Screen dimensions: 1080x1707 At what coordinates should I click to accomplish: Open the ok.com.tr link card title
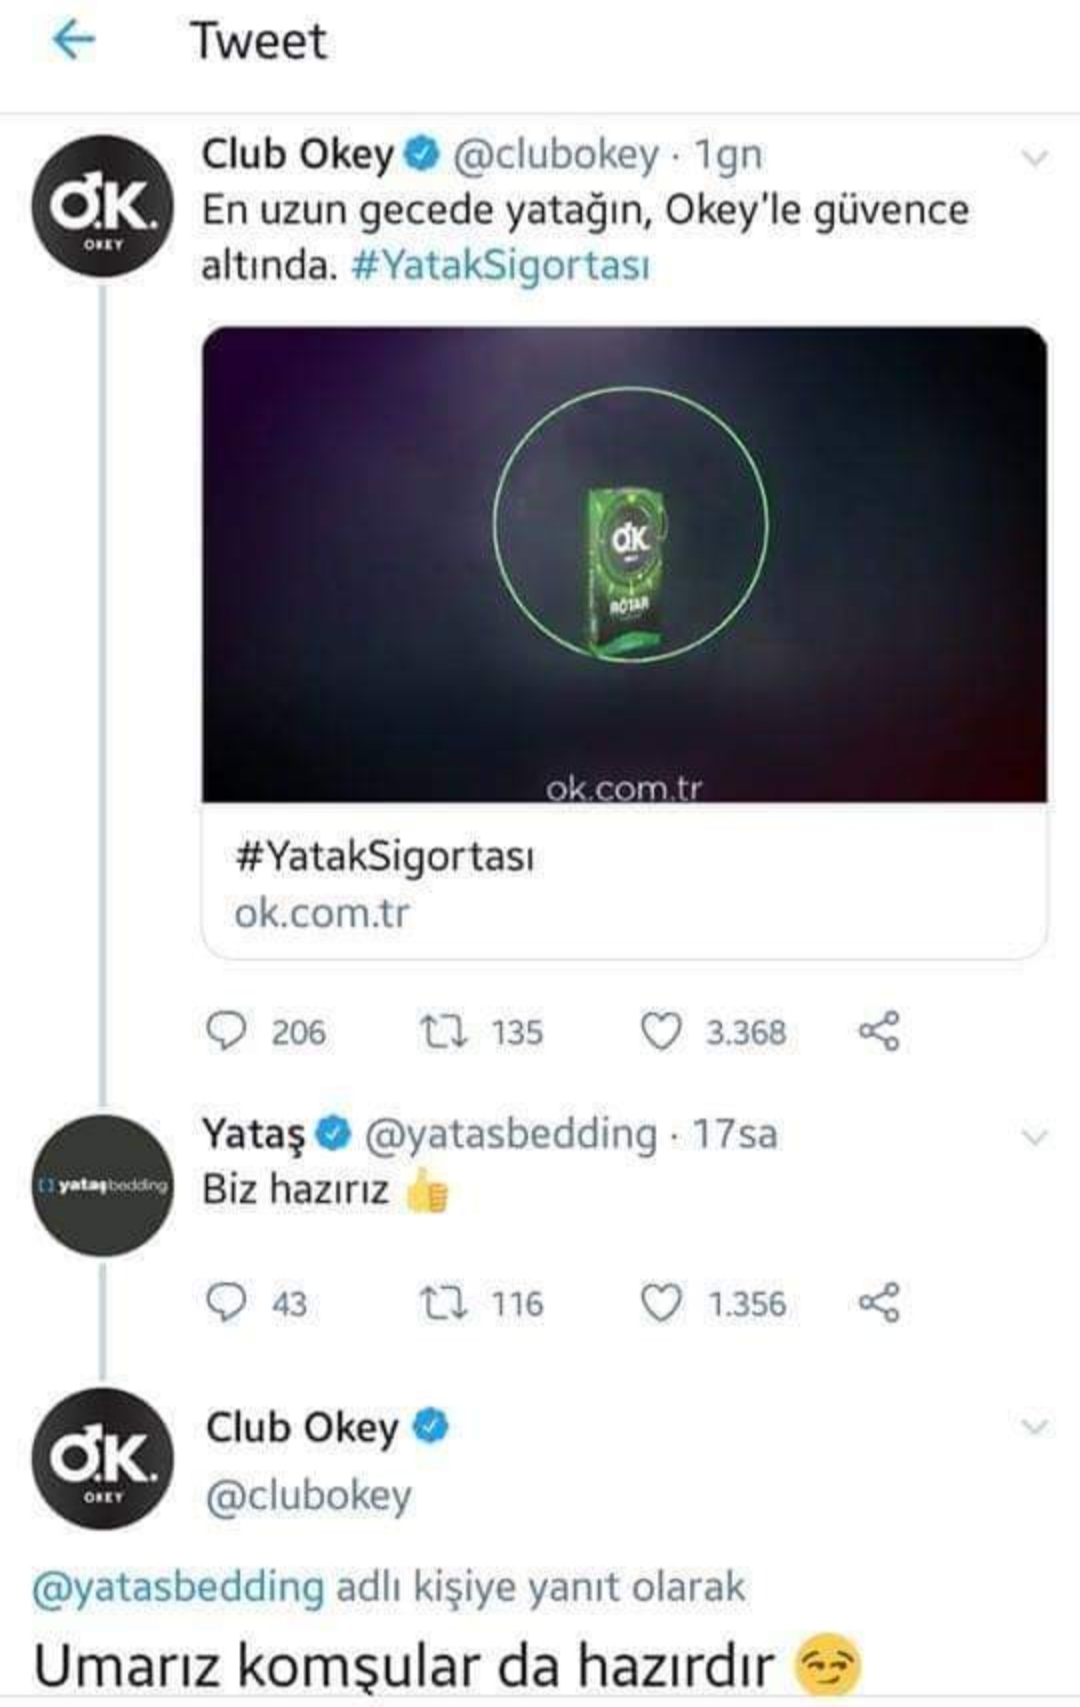(x=384, y=856)
